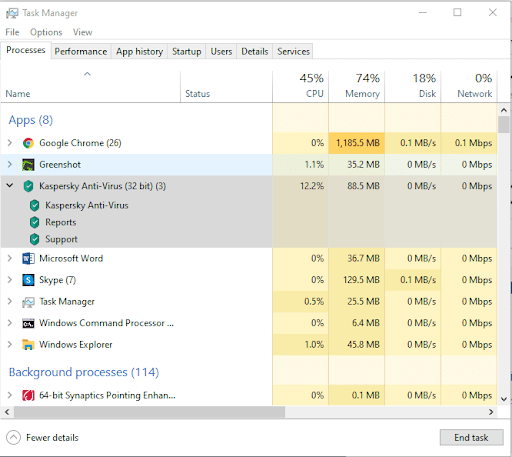Click the Google Chrome app icon
The height and width of the screenshot is (457, 512).
[x=28, y=143]
